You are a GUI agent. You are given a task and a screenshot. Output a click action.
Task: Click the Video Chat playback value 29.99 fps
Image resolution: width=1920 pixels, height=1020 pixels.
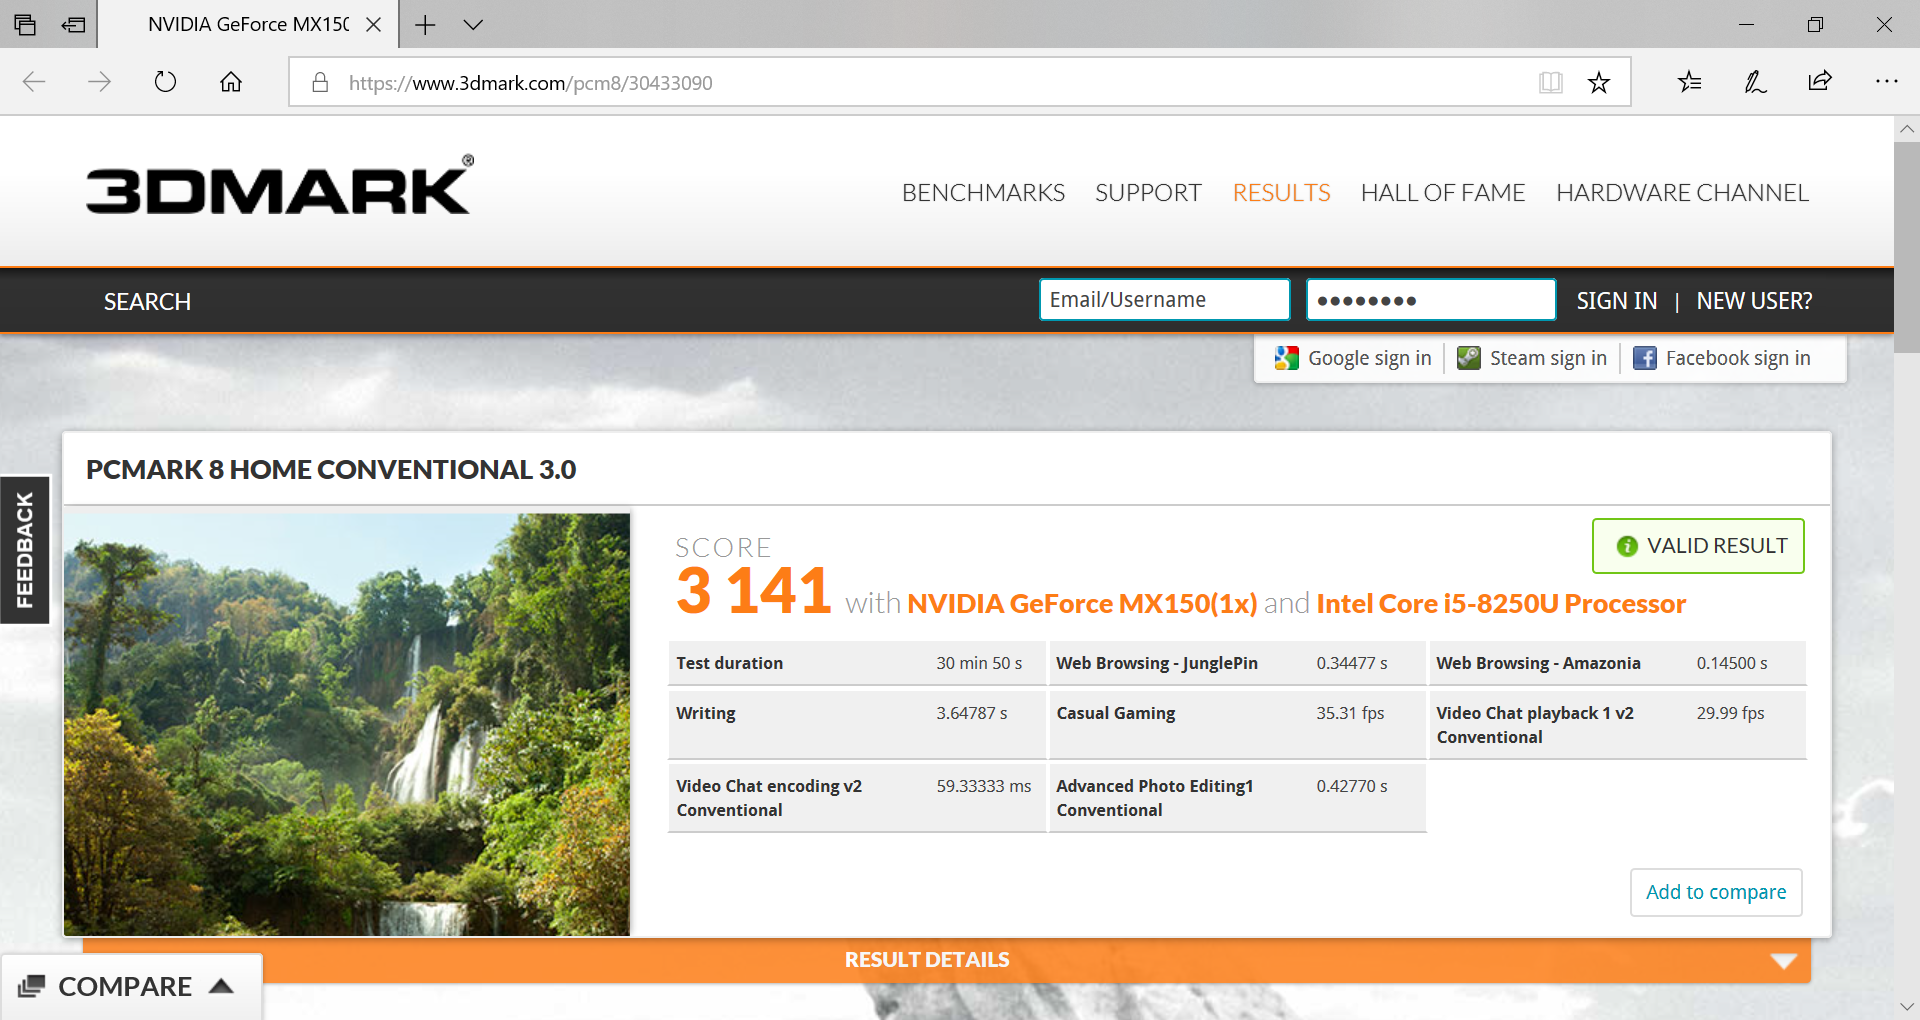point(1730,713)
